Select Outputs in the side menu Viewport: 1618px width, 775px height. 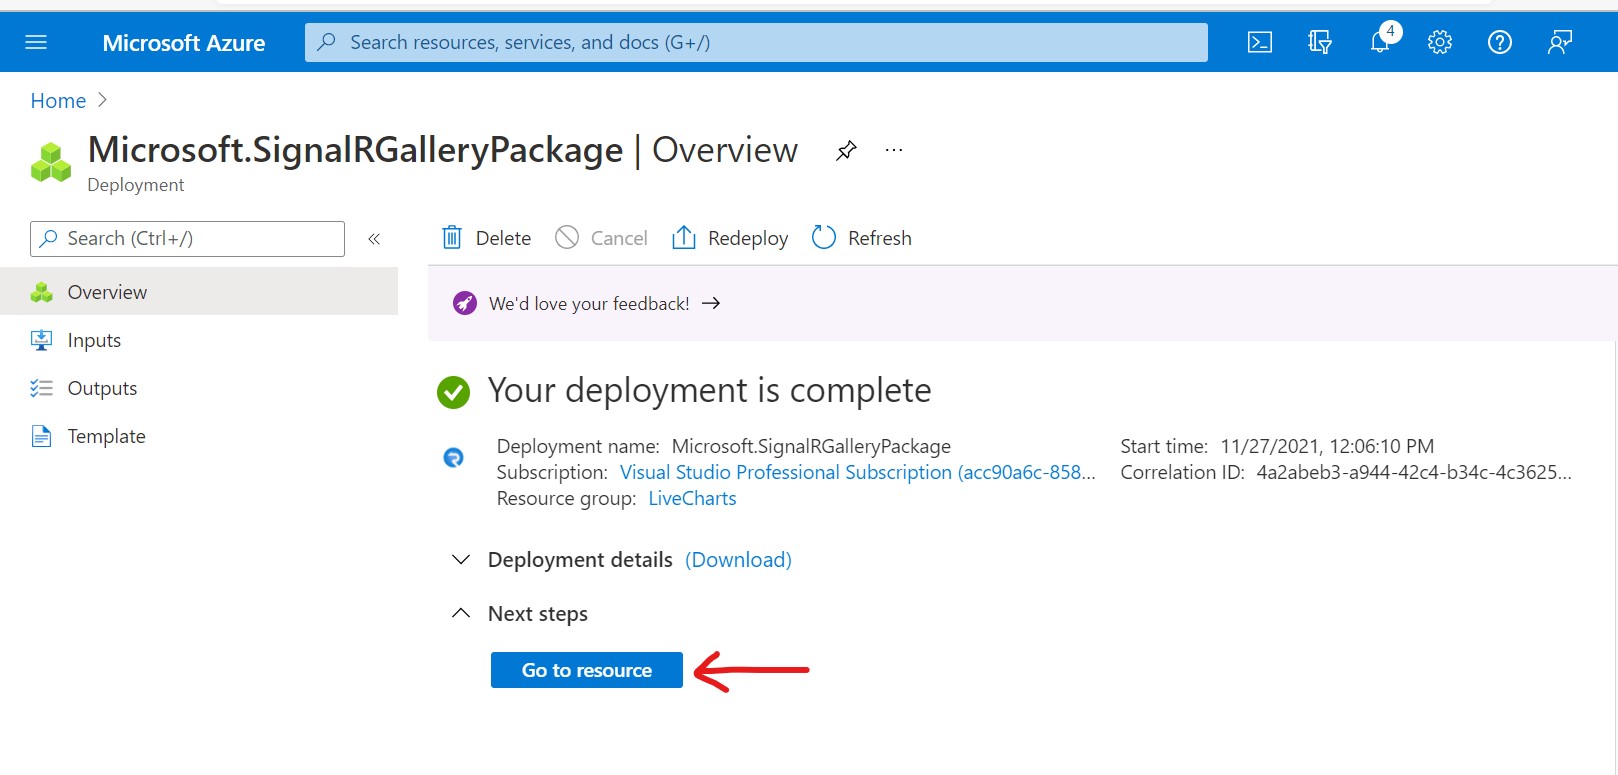[x=102, y=389]
